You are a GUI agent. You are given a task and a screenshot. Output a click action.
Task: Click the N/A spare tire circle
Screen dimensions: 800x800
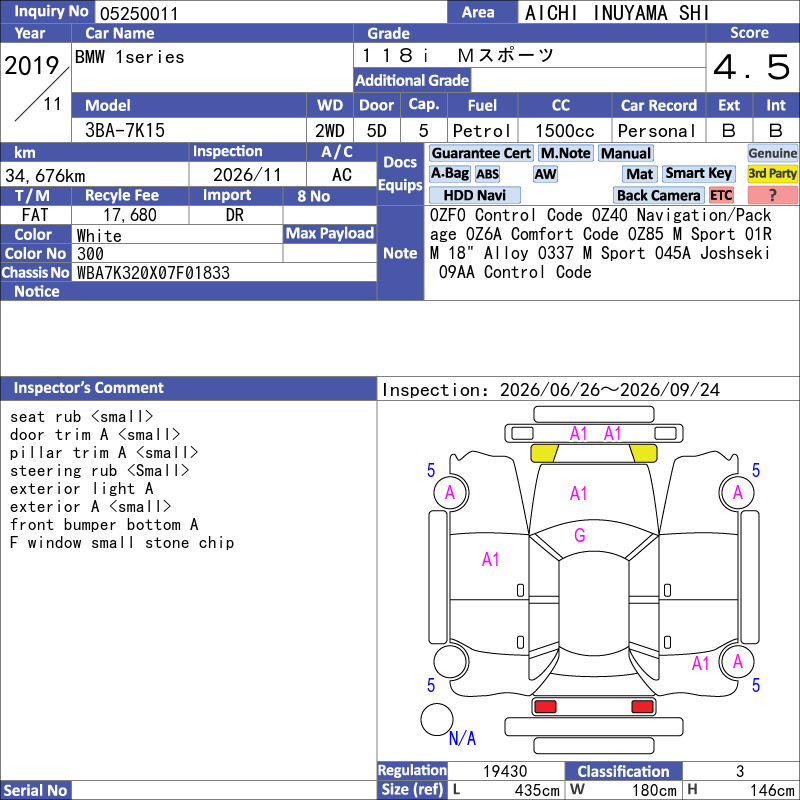pyautogui.click(x=437, y=720)
